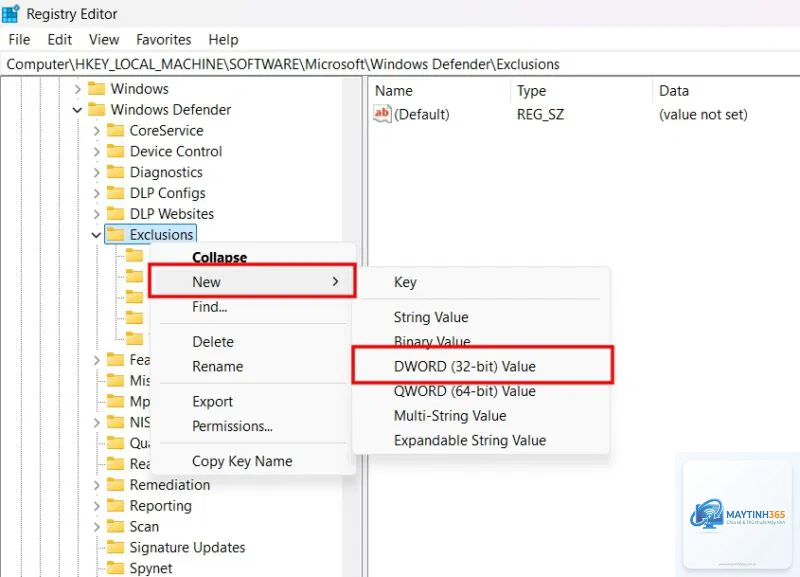Viewport: 800px width, 577px height.
Task: Select the (Default) value name
Action: point(422,114)
